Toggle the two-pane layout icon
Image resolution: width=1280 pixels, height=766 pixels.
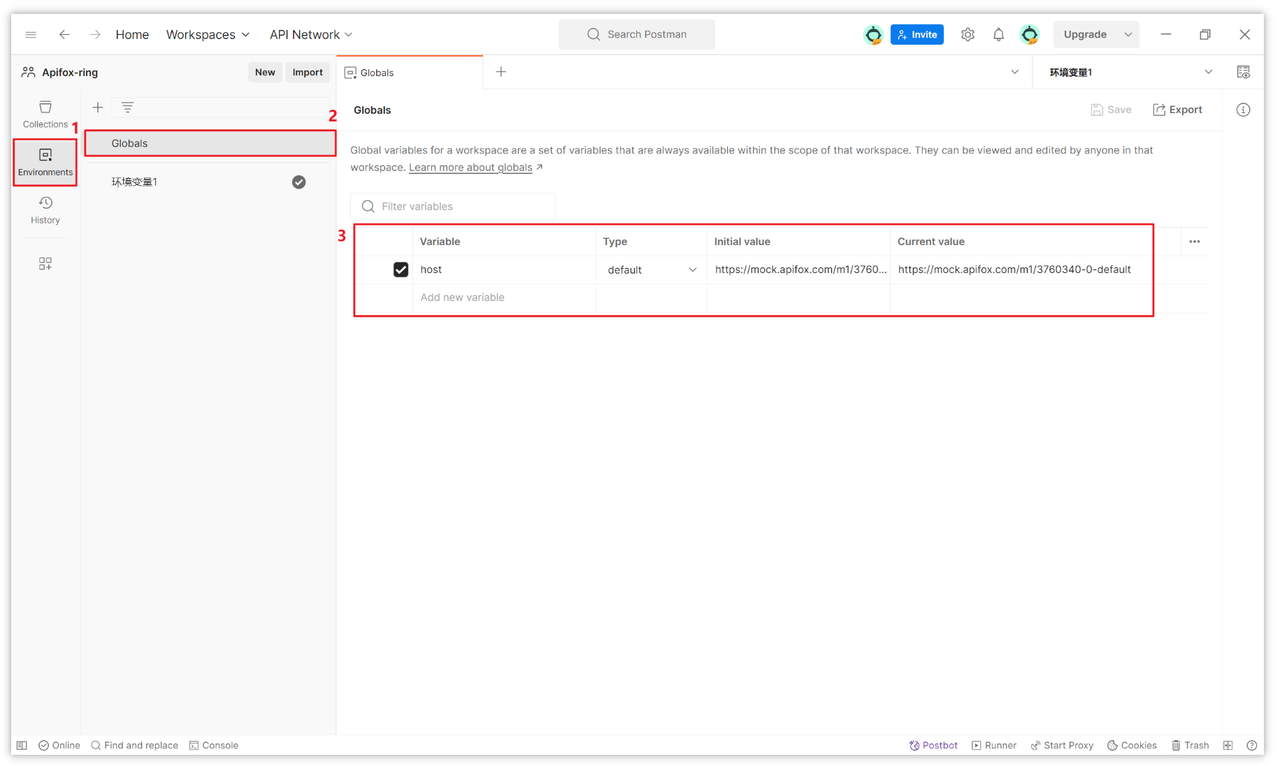point(1228,745)
